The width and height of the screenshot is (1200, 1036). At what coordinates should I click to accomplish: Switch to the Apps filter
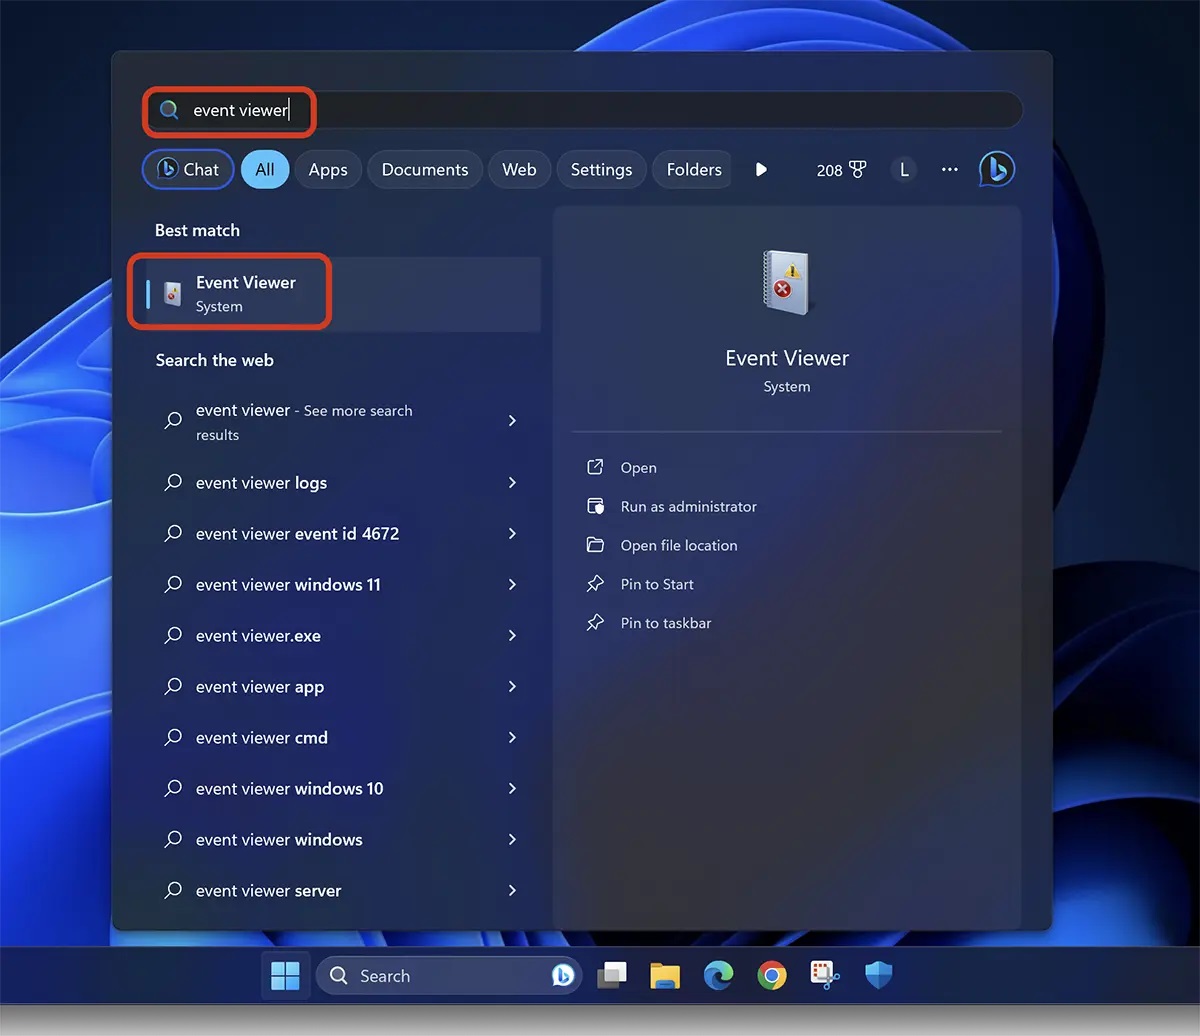point(328,170)
